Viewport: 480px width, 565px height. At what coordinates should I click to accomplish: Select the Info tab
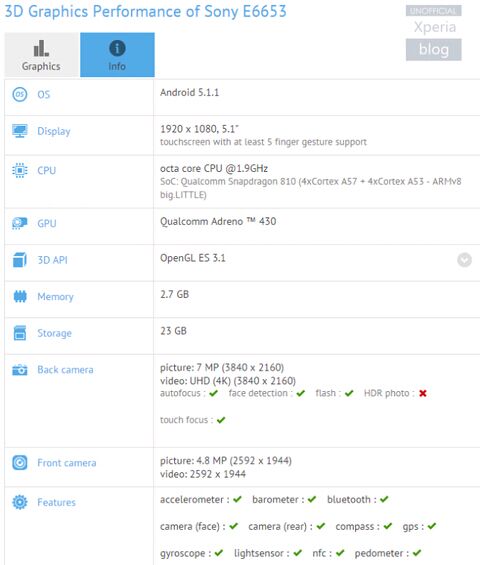coord(117,55)
